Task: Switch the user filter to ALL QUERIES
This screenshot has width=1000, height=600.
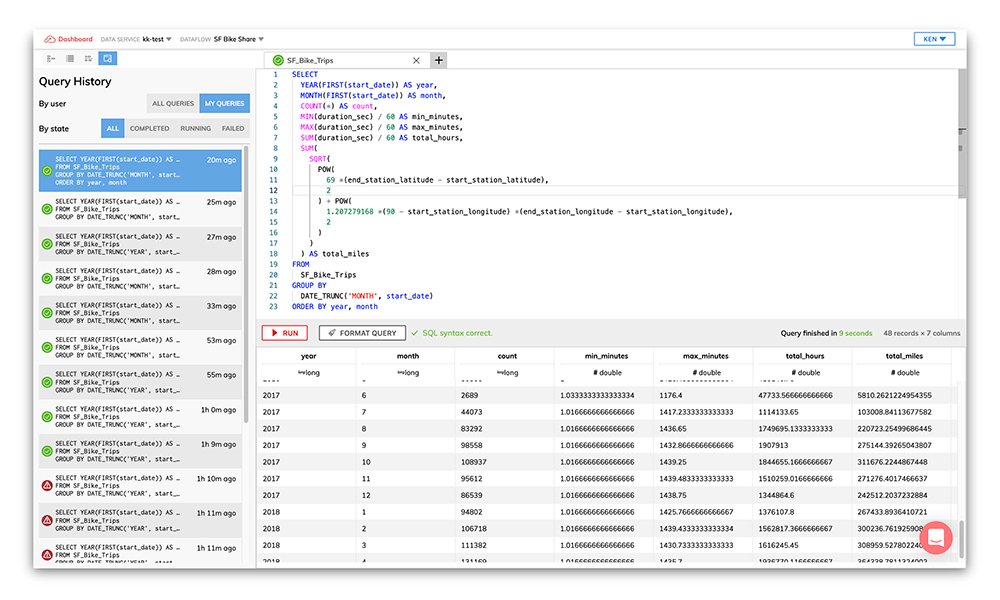Action: coord(171,103)
